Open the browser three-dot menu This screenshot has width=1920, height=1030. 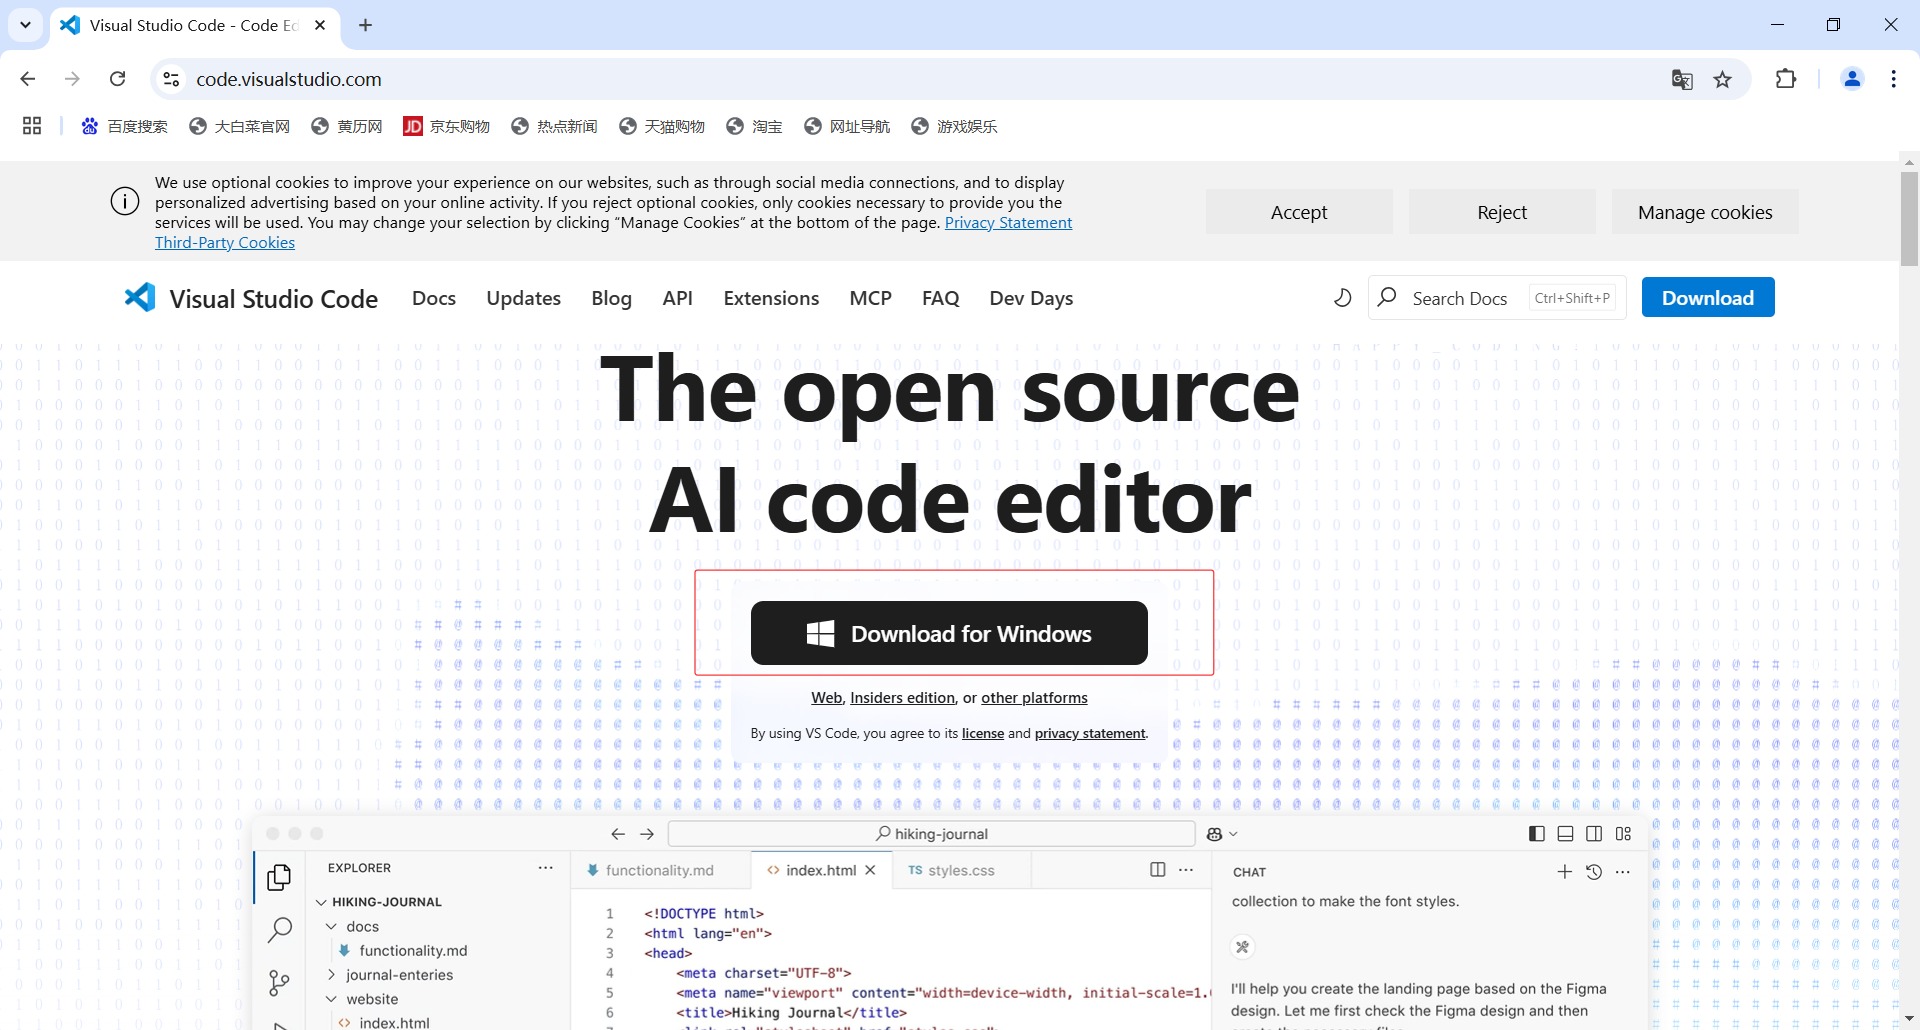(x=1894, y=79)
